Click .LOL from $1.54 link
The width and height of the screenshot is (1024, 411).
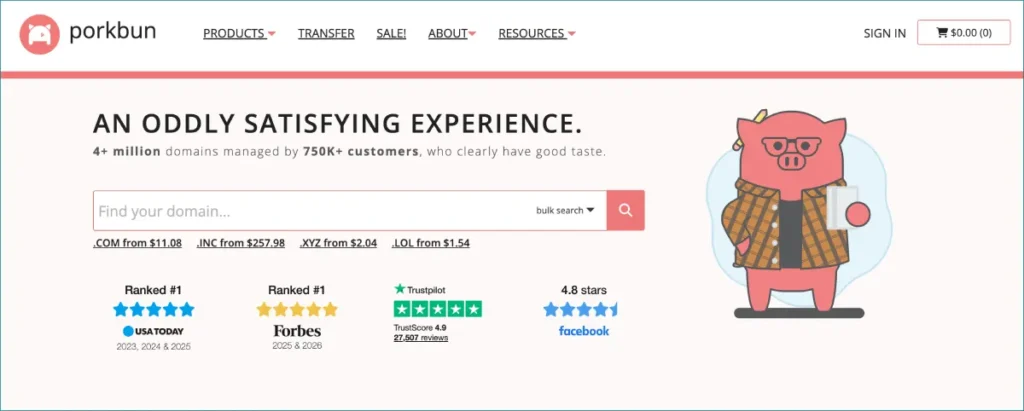430,243
